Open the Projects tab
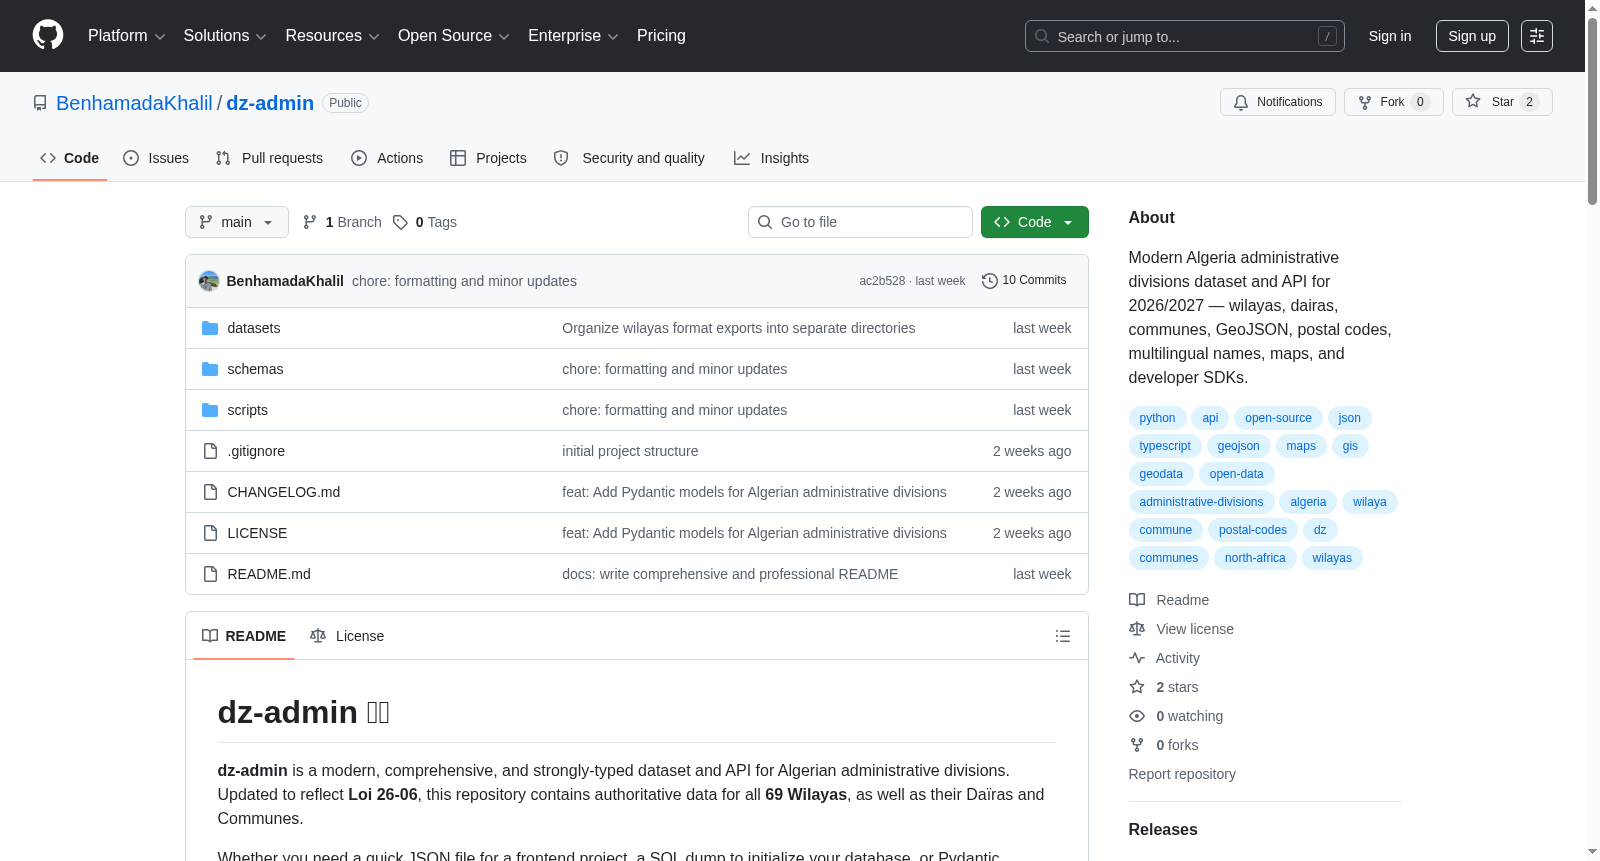 (488, 158)
